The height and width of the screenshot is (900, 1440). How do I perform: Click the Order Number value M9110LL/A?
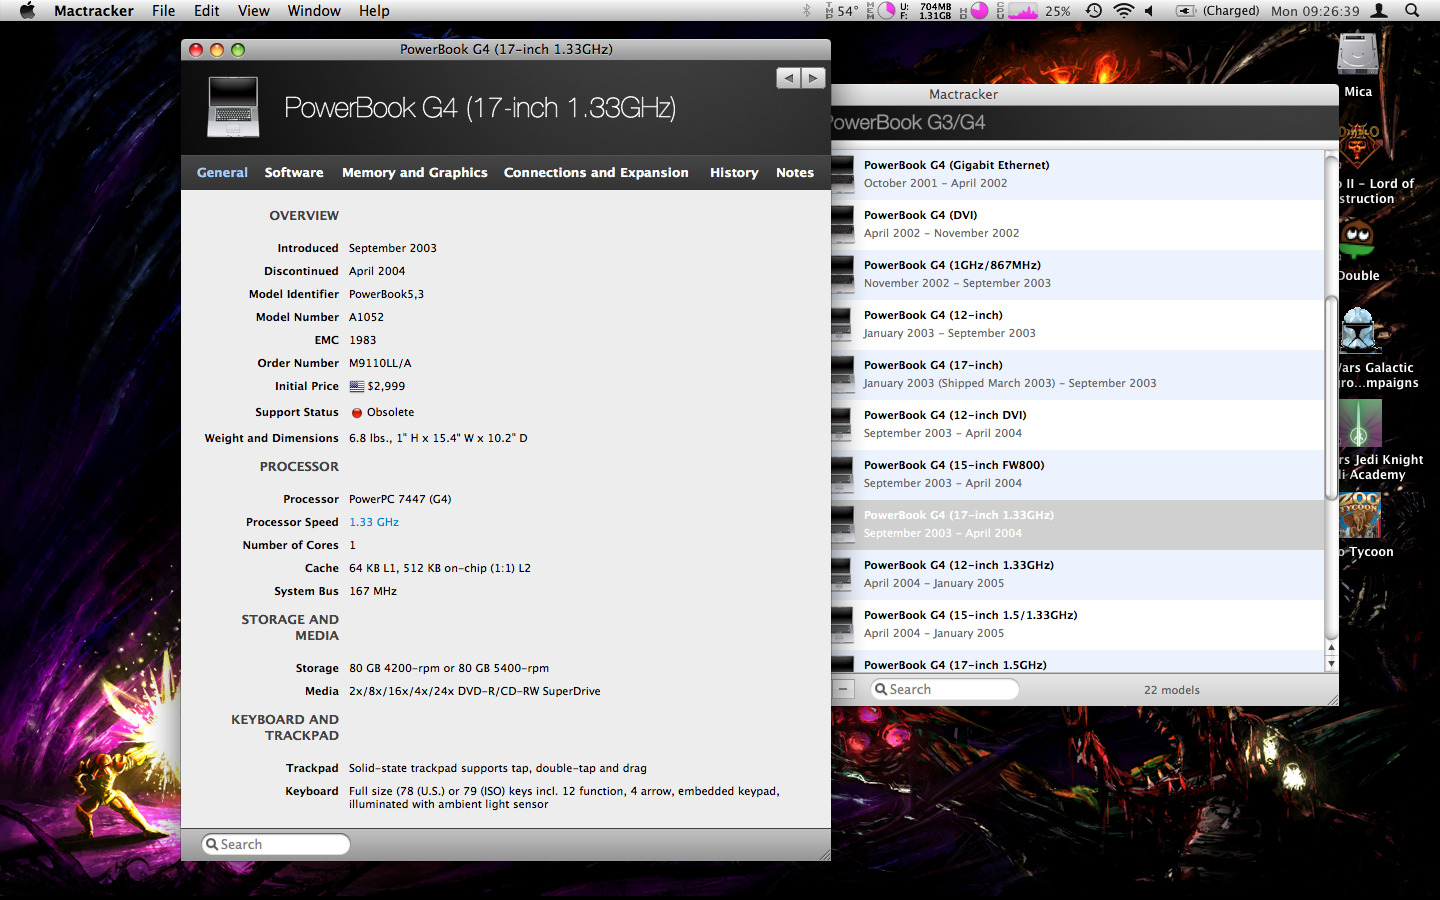point(380,363)
